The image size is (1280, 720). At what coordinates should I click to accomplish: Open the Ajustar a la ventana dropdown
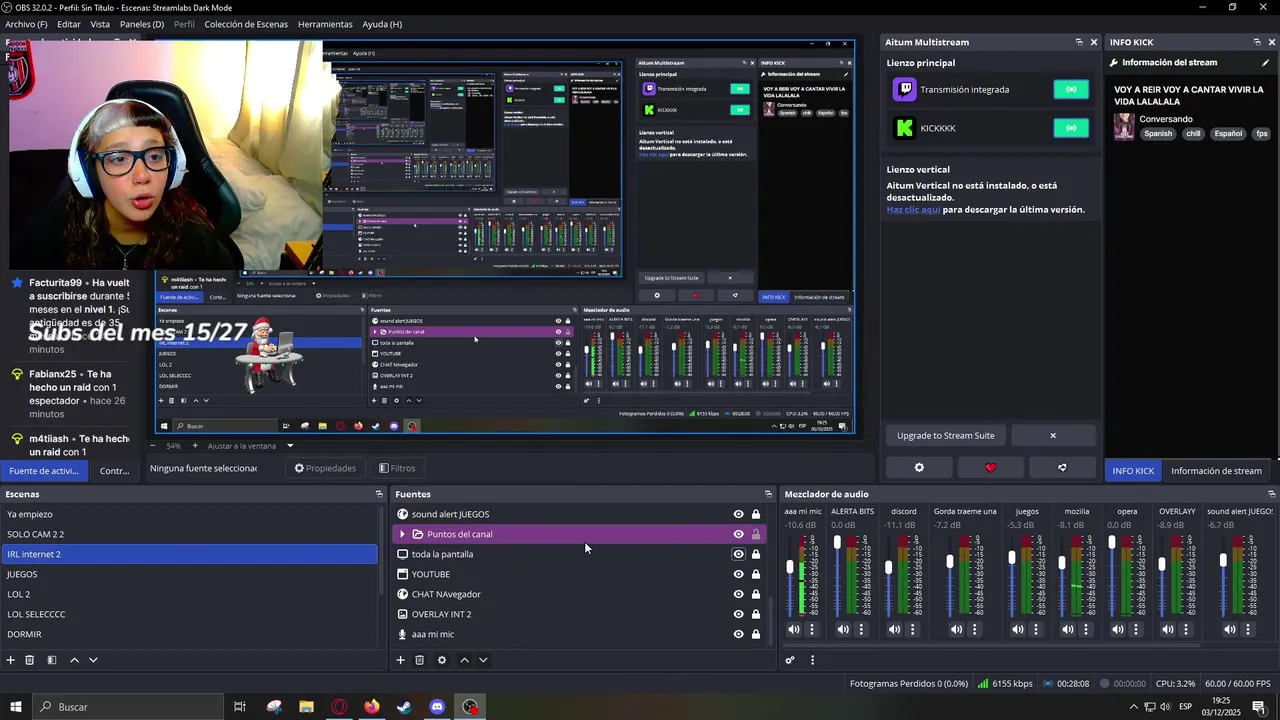pos(251,446)
